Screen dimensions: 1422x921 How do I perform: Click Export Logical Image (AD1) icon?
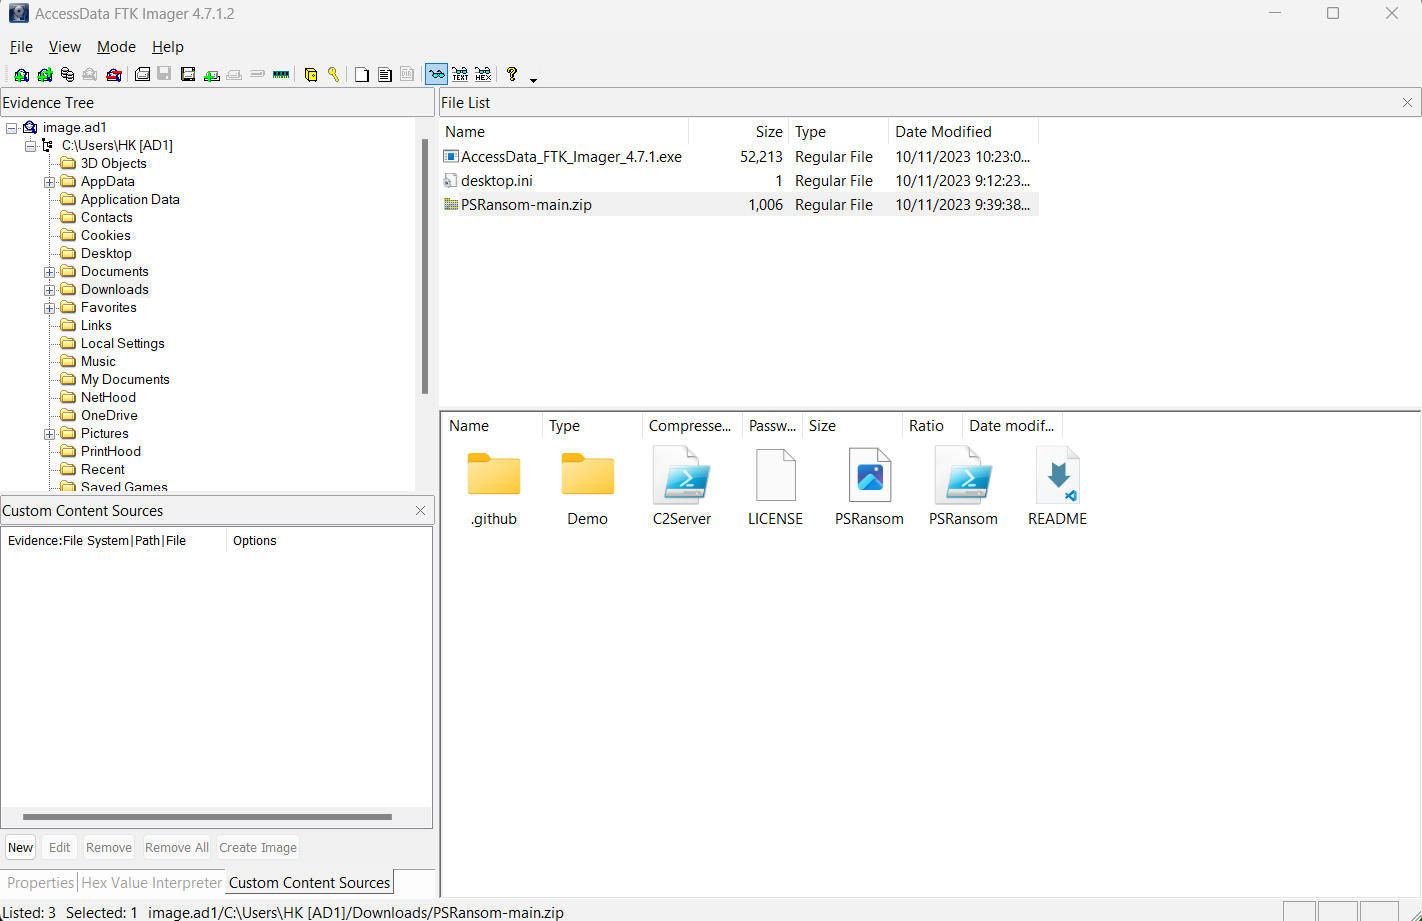click(188, 75)
